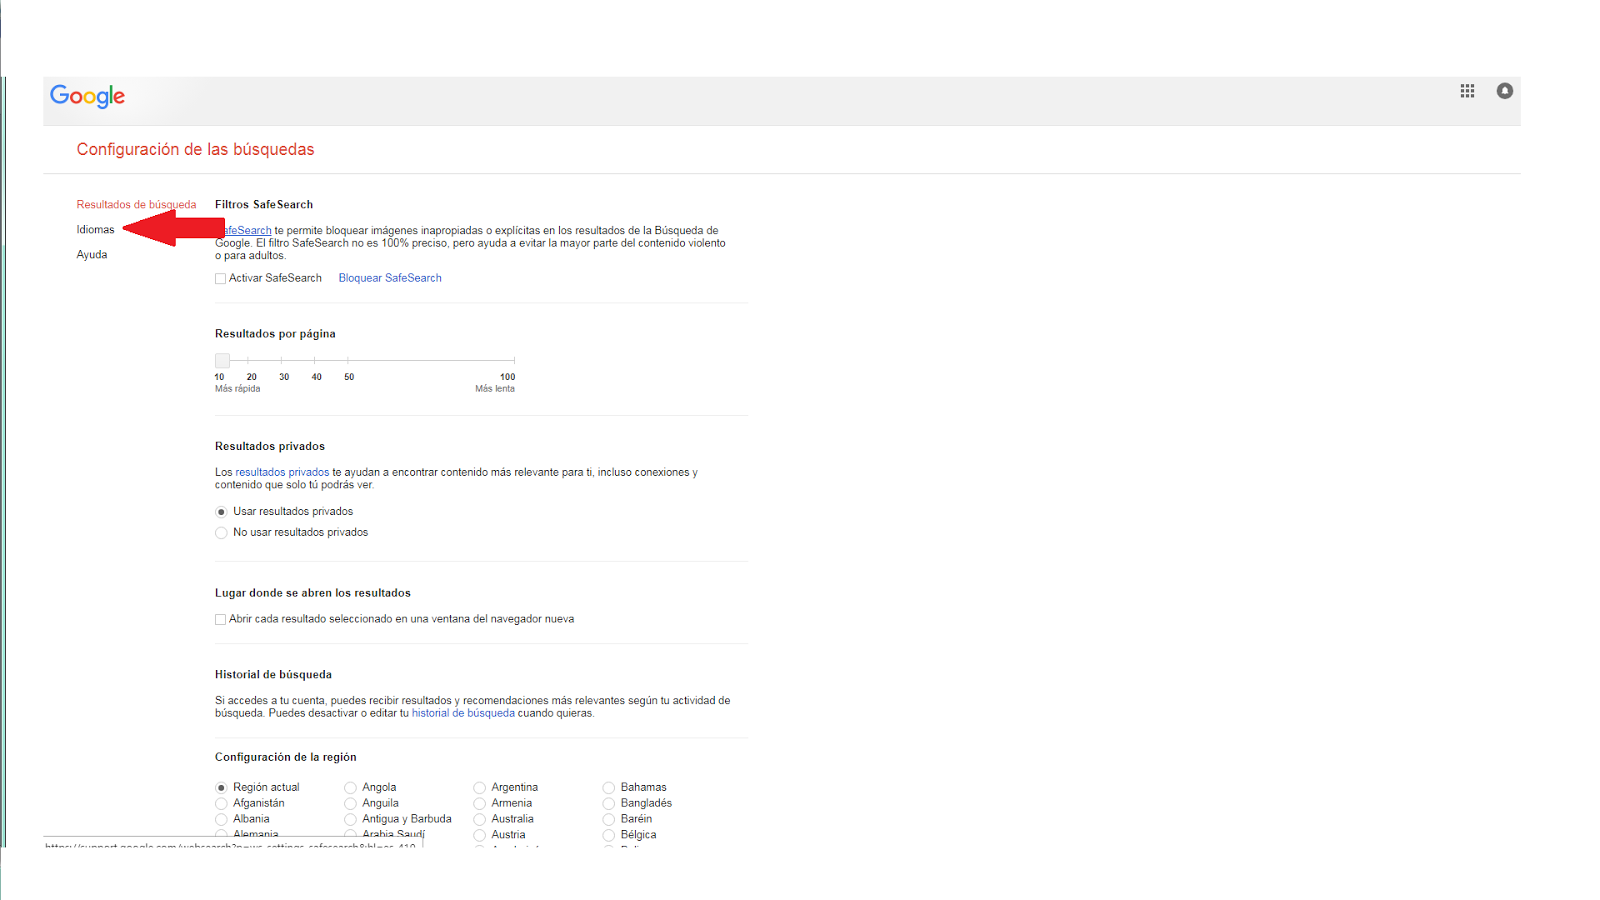Screen dimensions: 1600x900
Task: Click the Más lenta slider label
Action: 495,389
